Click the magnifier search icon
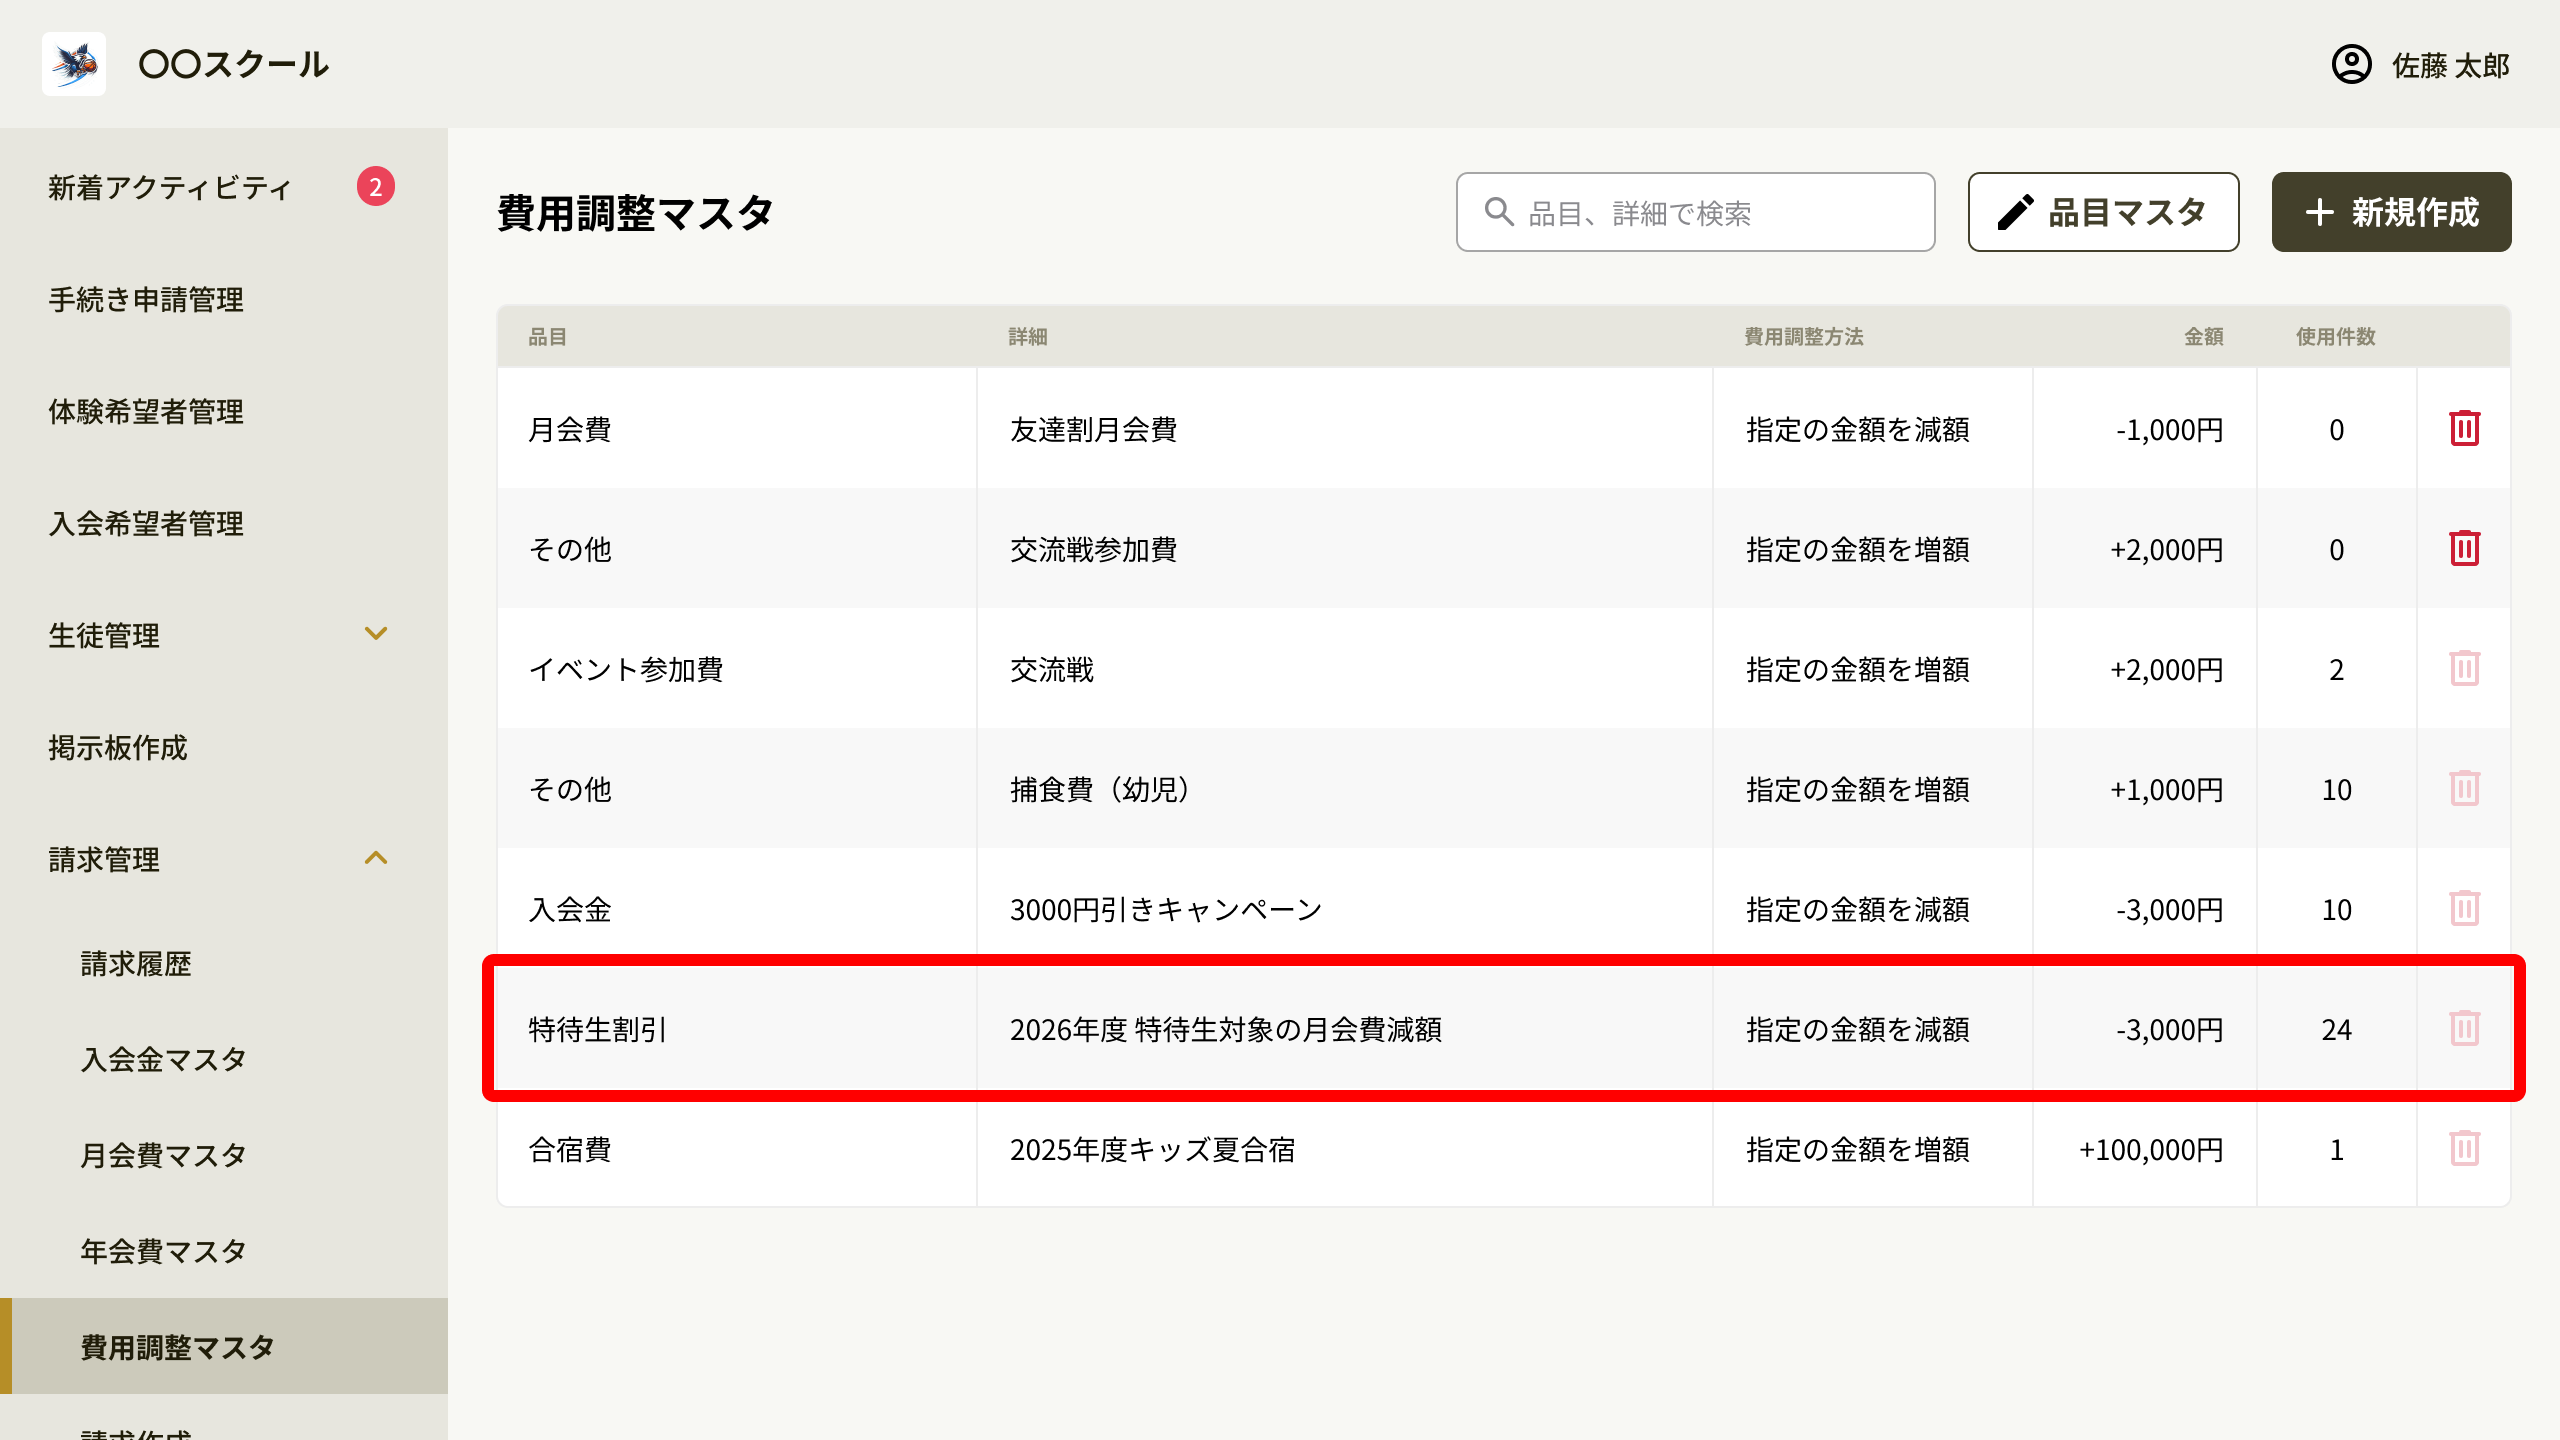The image size is (2560, 1440). click(x=1498, y=212)
